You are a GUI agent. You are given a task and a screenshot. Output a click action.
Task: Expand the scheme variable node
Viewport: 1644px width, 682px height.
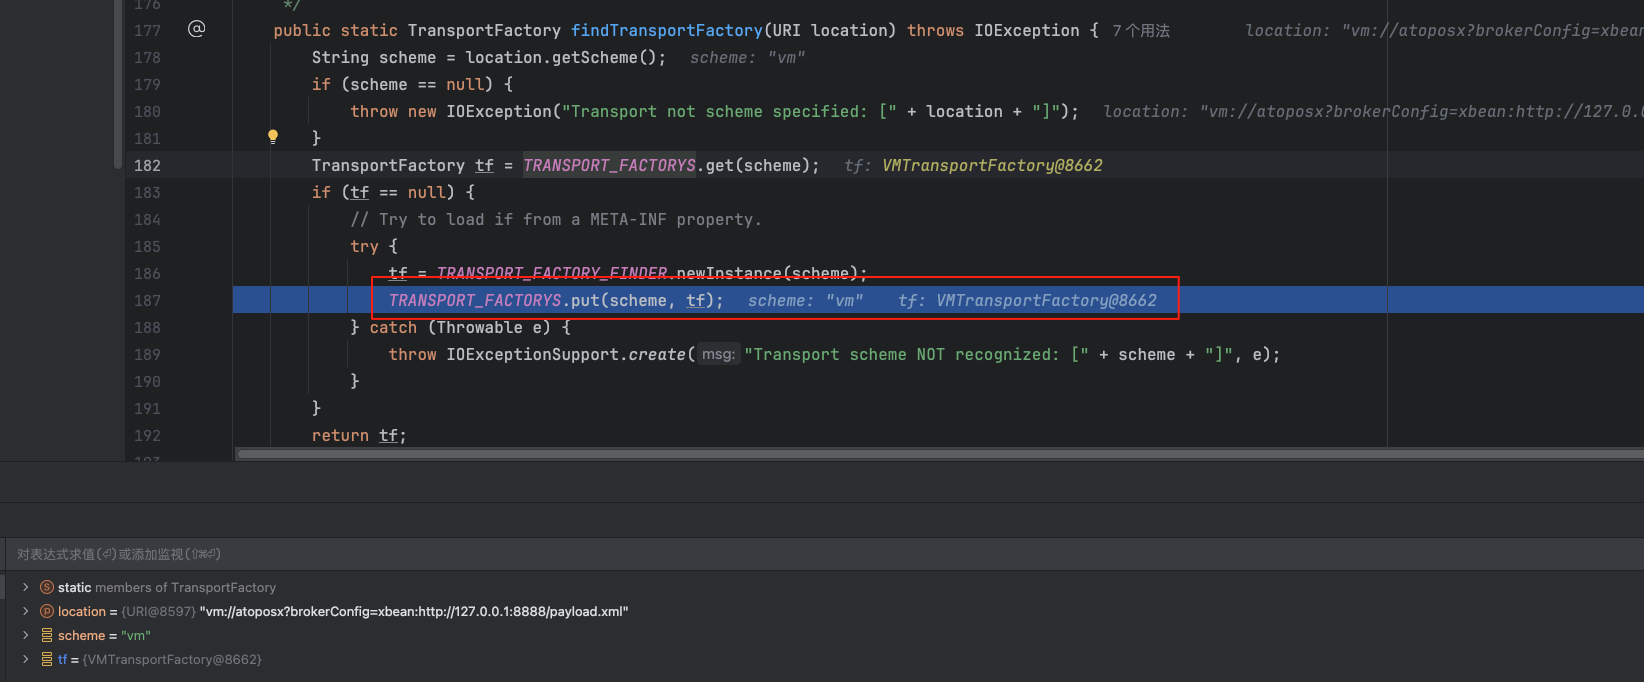point(25,635)
